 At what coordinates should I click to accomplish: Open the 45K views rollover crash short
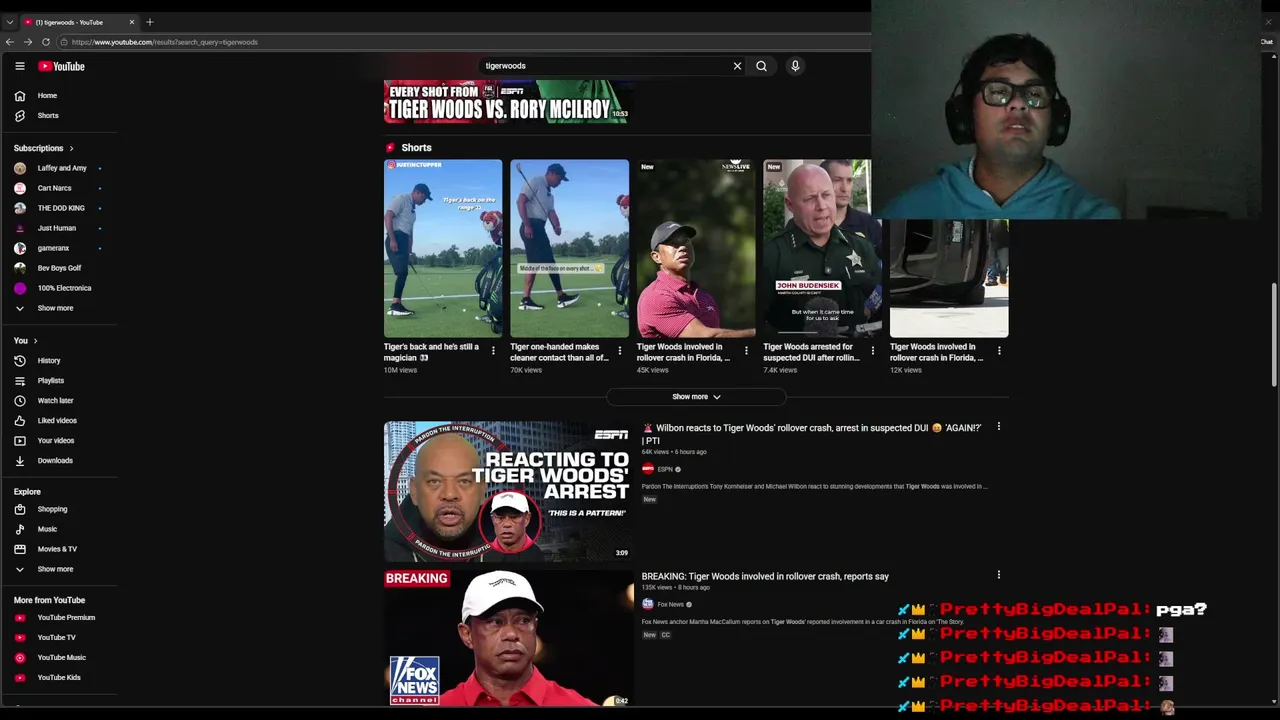(696, 249)
